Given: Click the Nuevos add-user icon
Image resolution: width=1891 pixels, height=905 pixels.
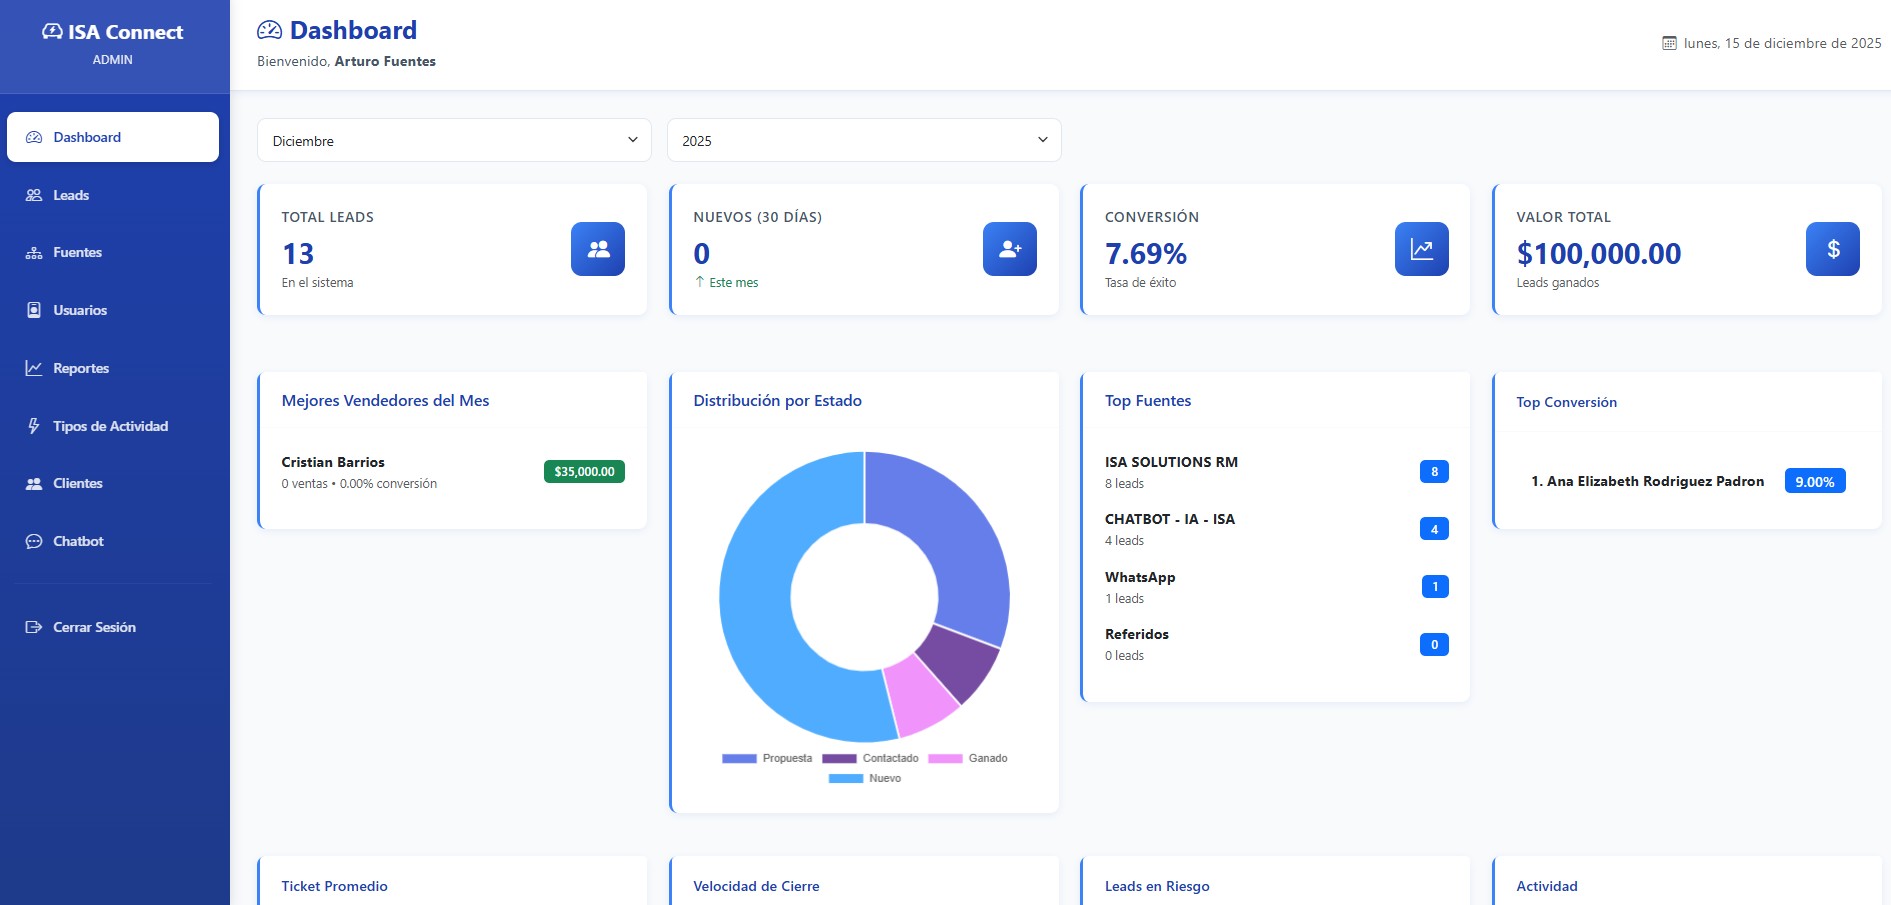Looking at the screenshot, I should pos(1009,249).
